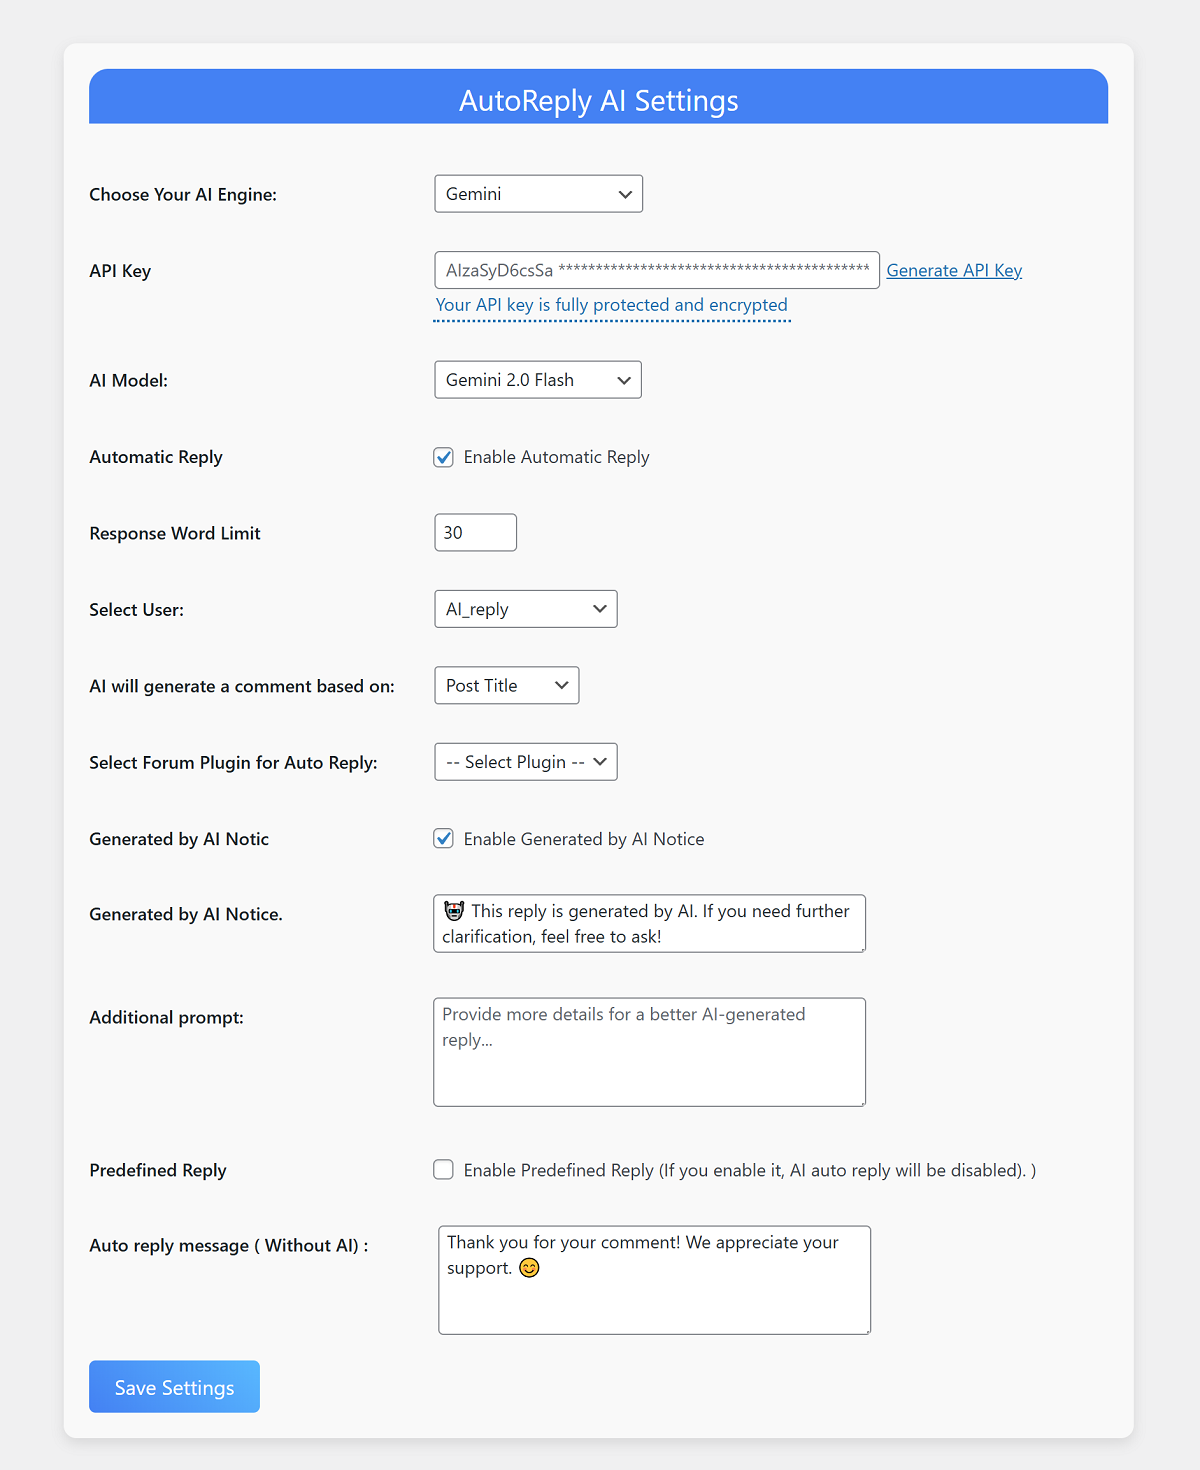Open the Generate API Key link
This screenshot has width=1200, height=1470.
(954, 271)
